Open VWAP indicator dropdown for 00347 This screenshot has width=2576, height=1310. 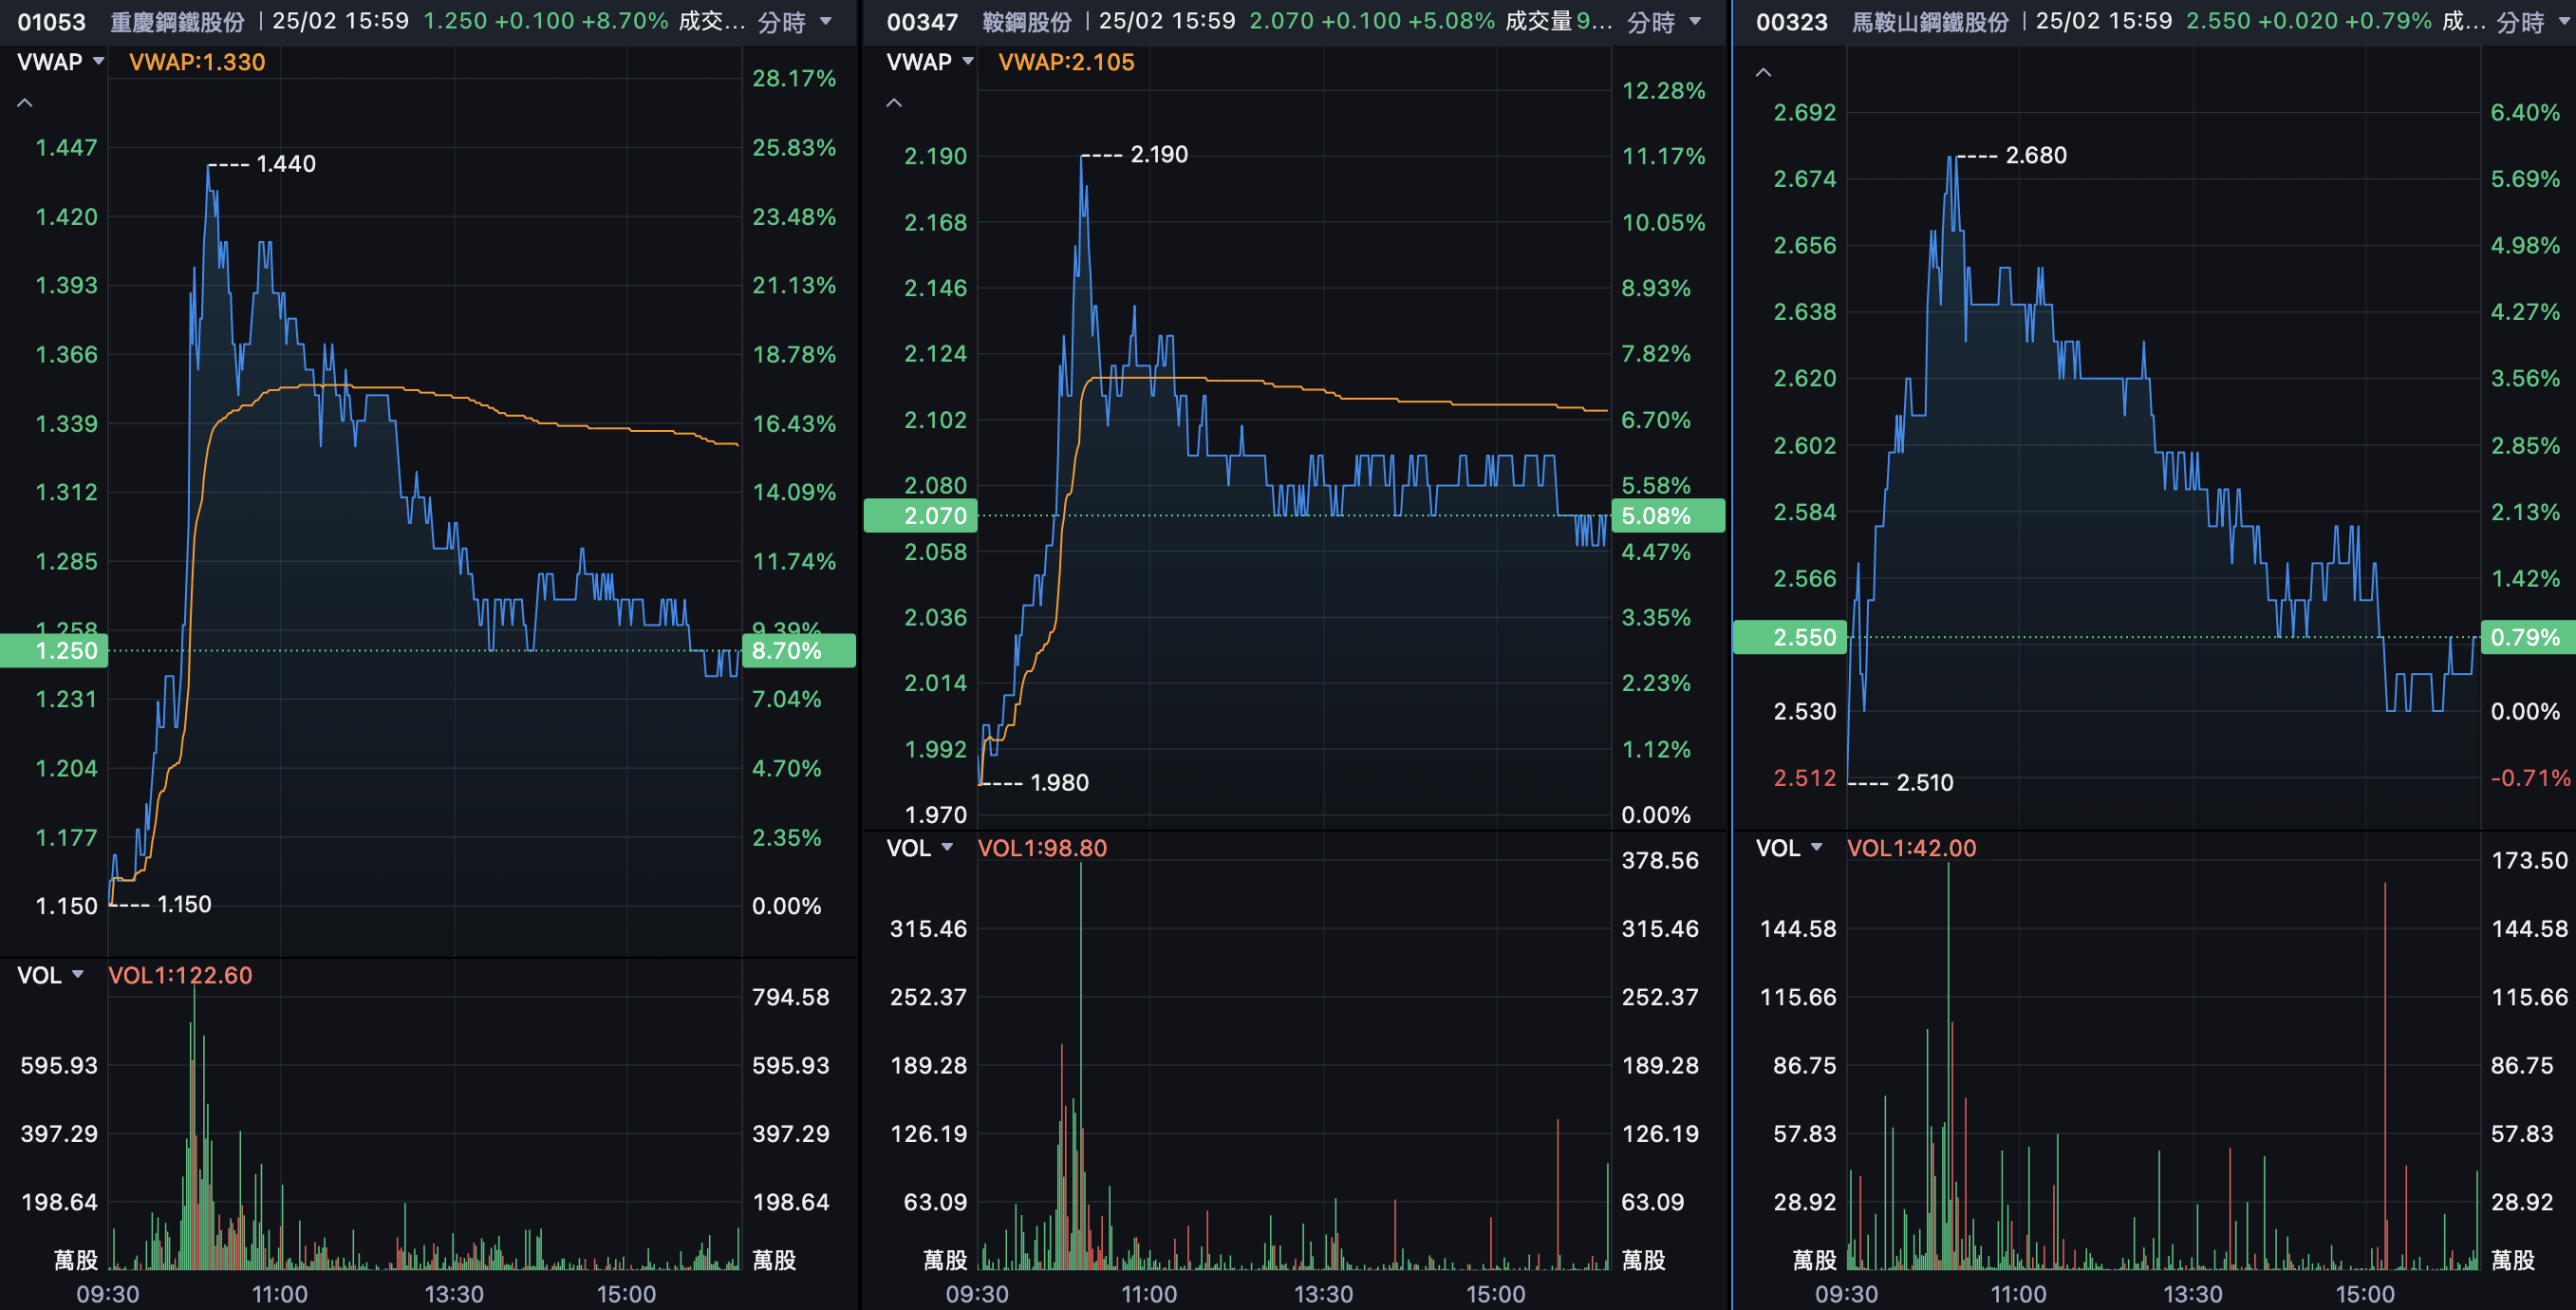pos(929,62)
